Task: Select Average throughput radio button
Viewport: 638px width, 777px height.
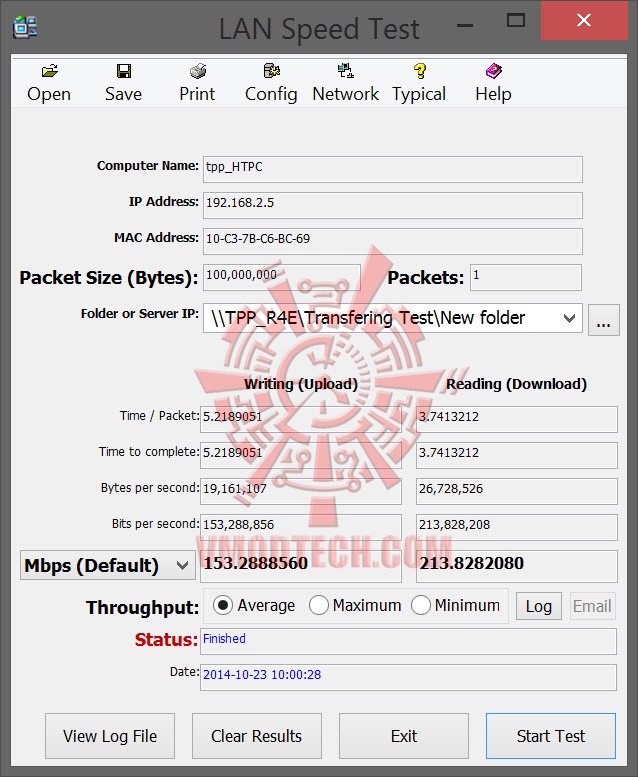Action: point(223,605)
